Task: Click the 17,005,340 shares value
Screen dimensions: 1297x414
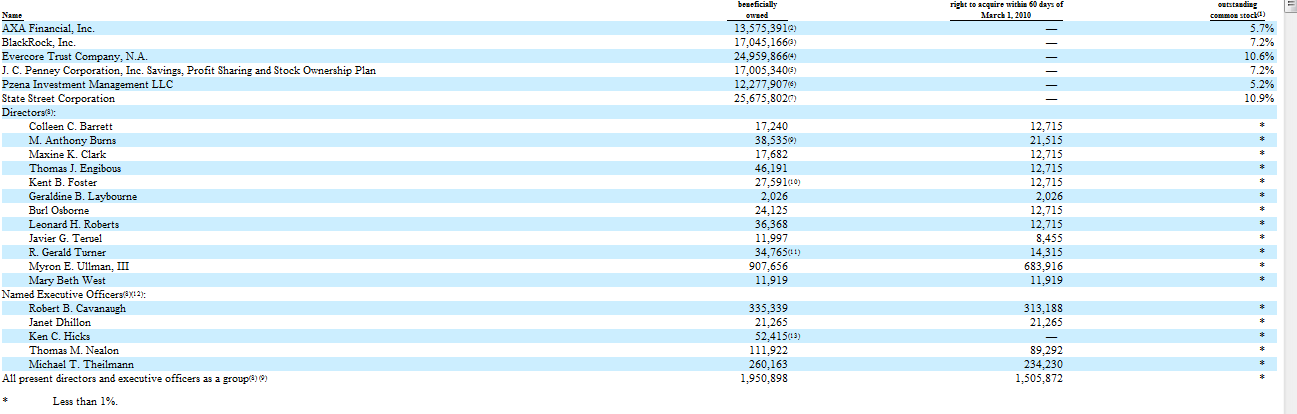Action: tap(766, 71)
